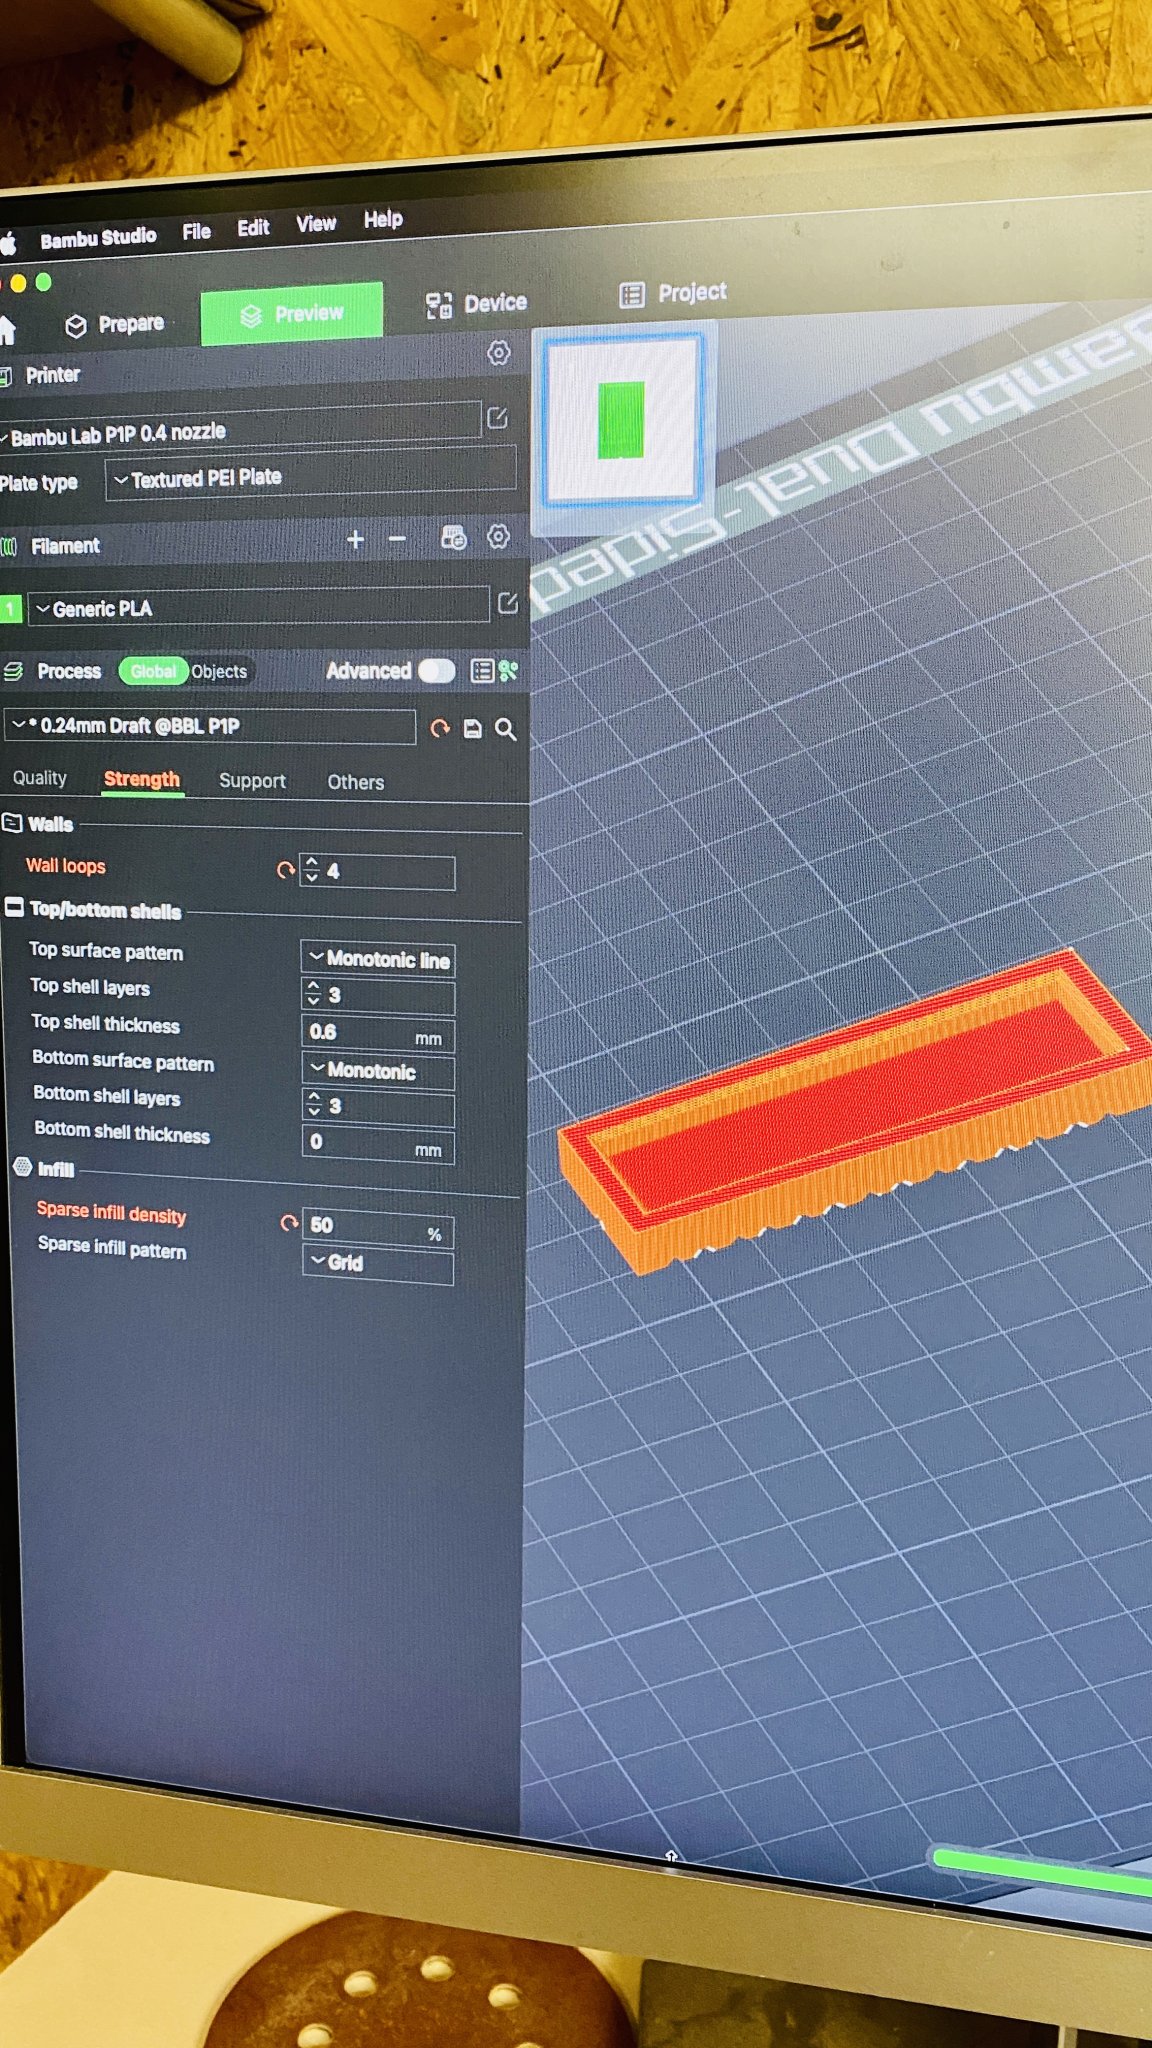Save the process preset icon
Viewport: 1152px width, 2048px height.
tap(473, 729)
